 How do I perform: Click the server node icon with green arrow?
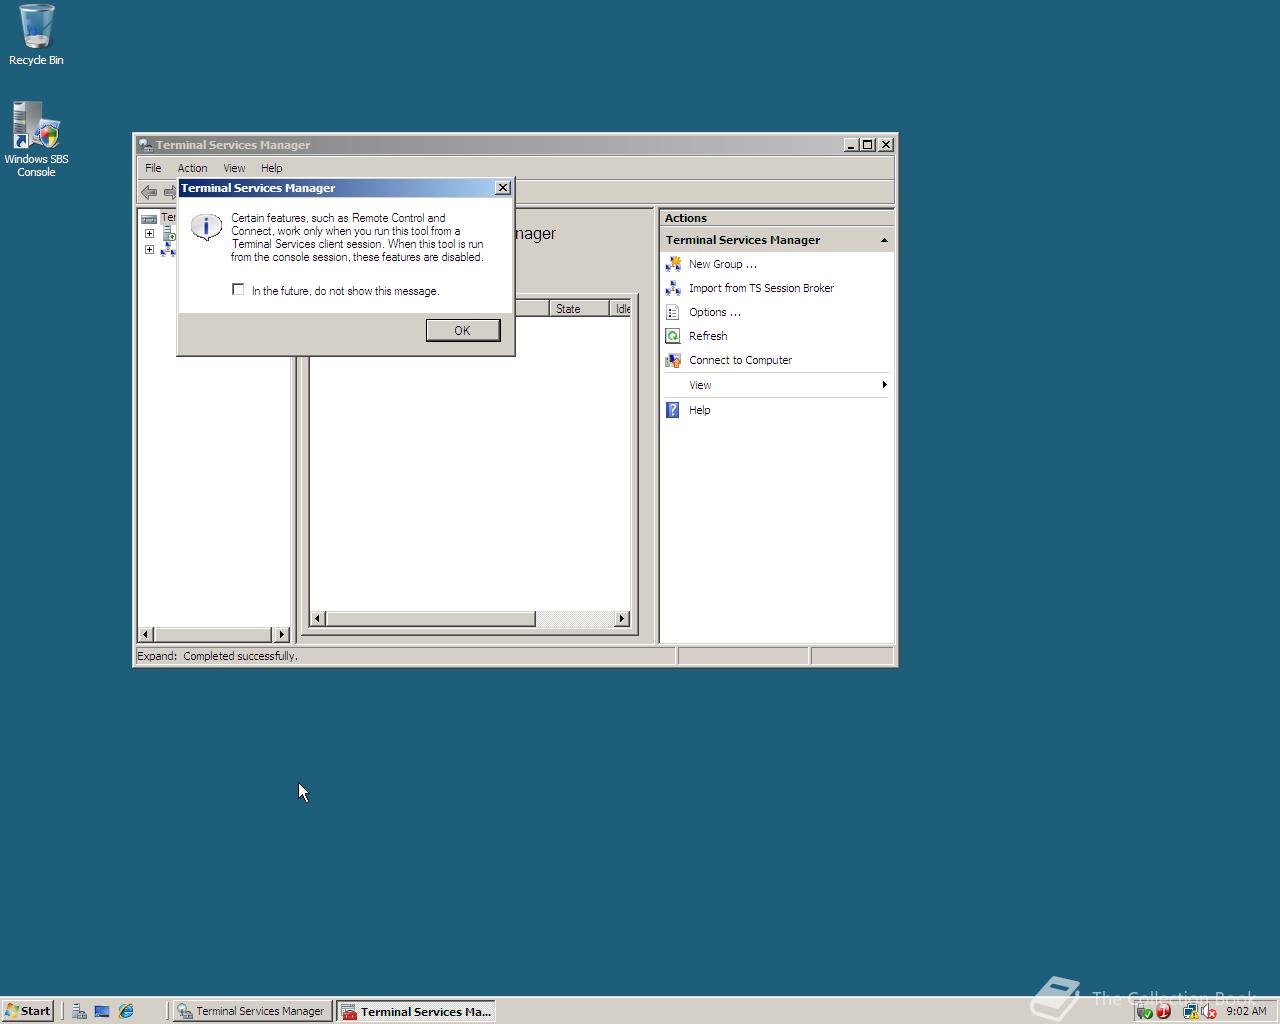pyautogui.click(x=169, y=234)
